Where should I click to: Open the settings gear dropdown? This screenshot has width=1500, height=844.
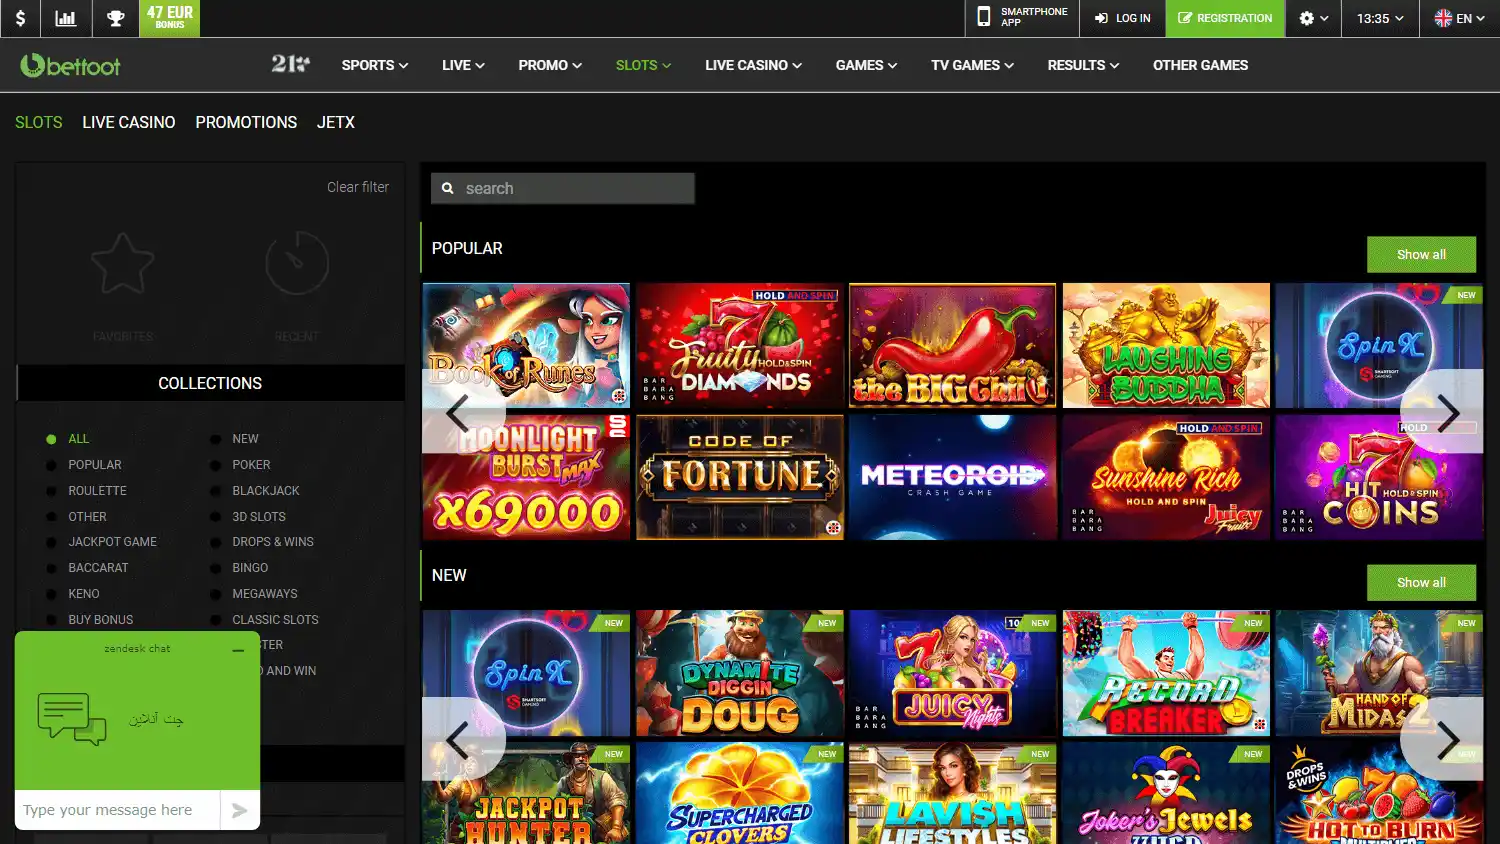tap(1314, 18)
